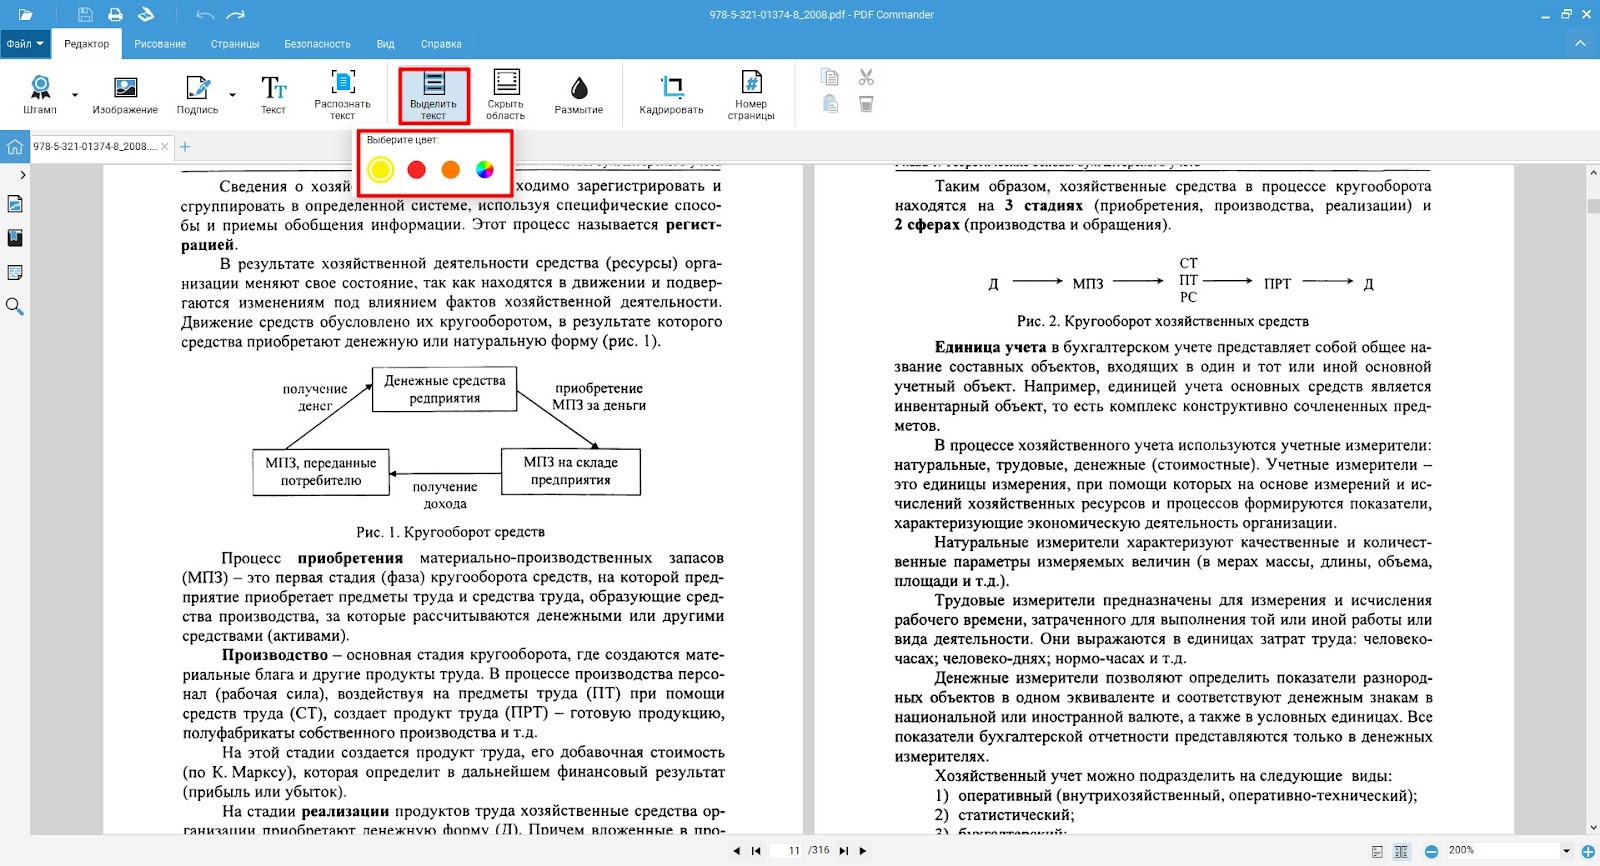Select the Размытие blur tool

[579, 94]
